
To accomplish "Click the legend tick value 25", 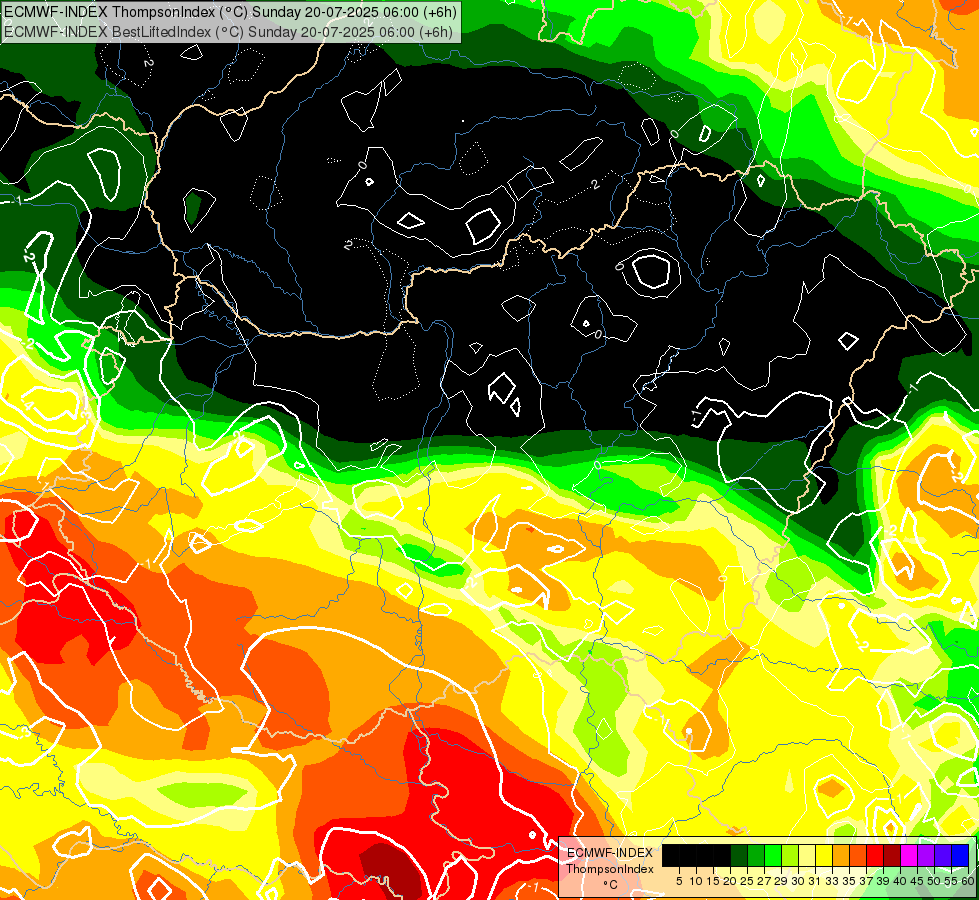I will coord(747,881).
